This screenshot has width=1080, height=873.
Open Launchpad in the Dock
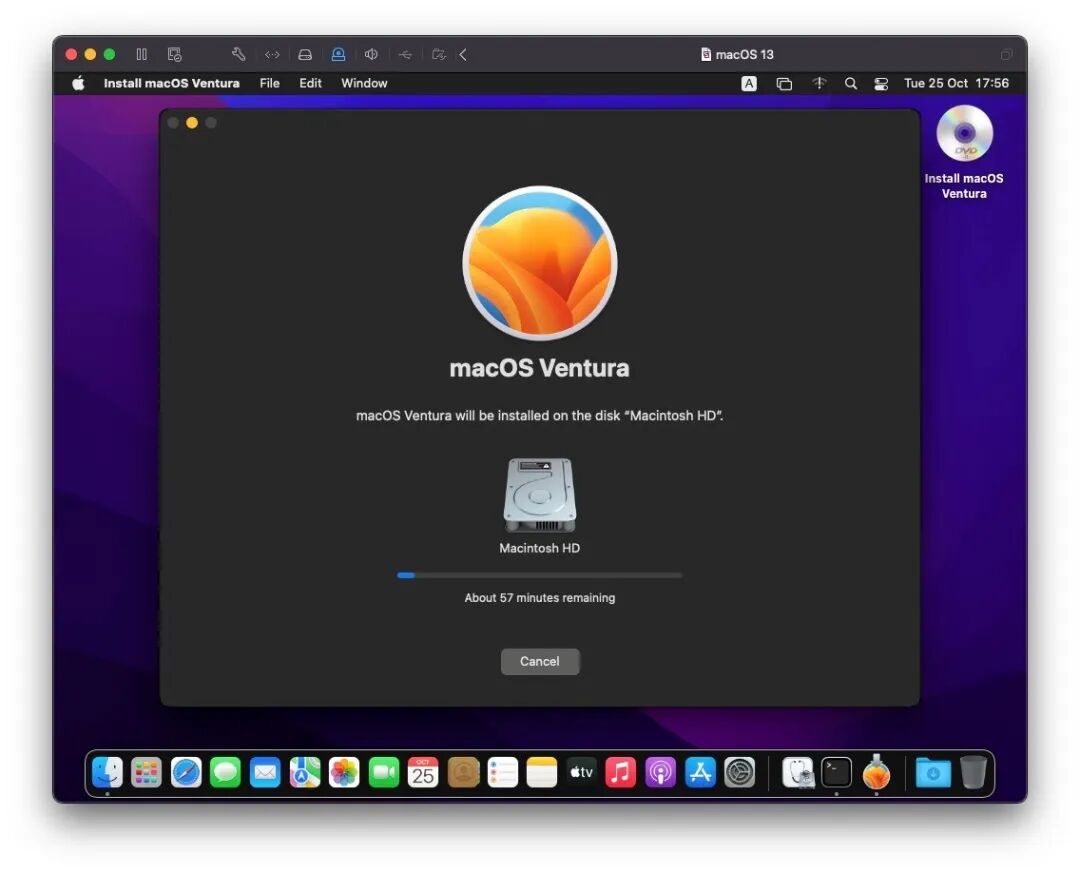click(147, 772)
